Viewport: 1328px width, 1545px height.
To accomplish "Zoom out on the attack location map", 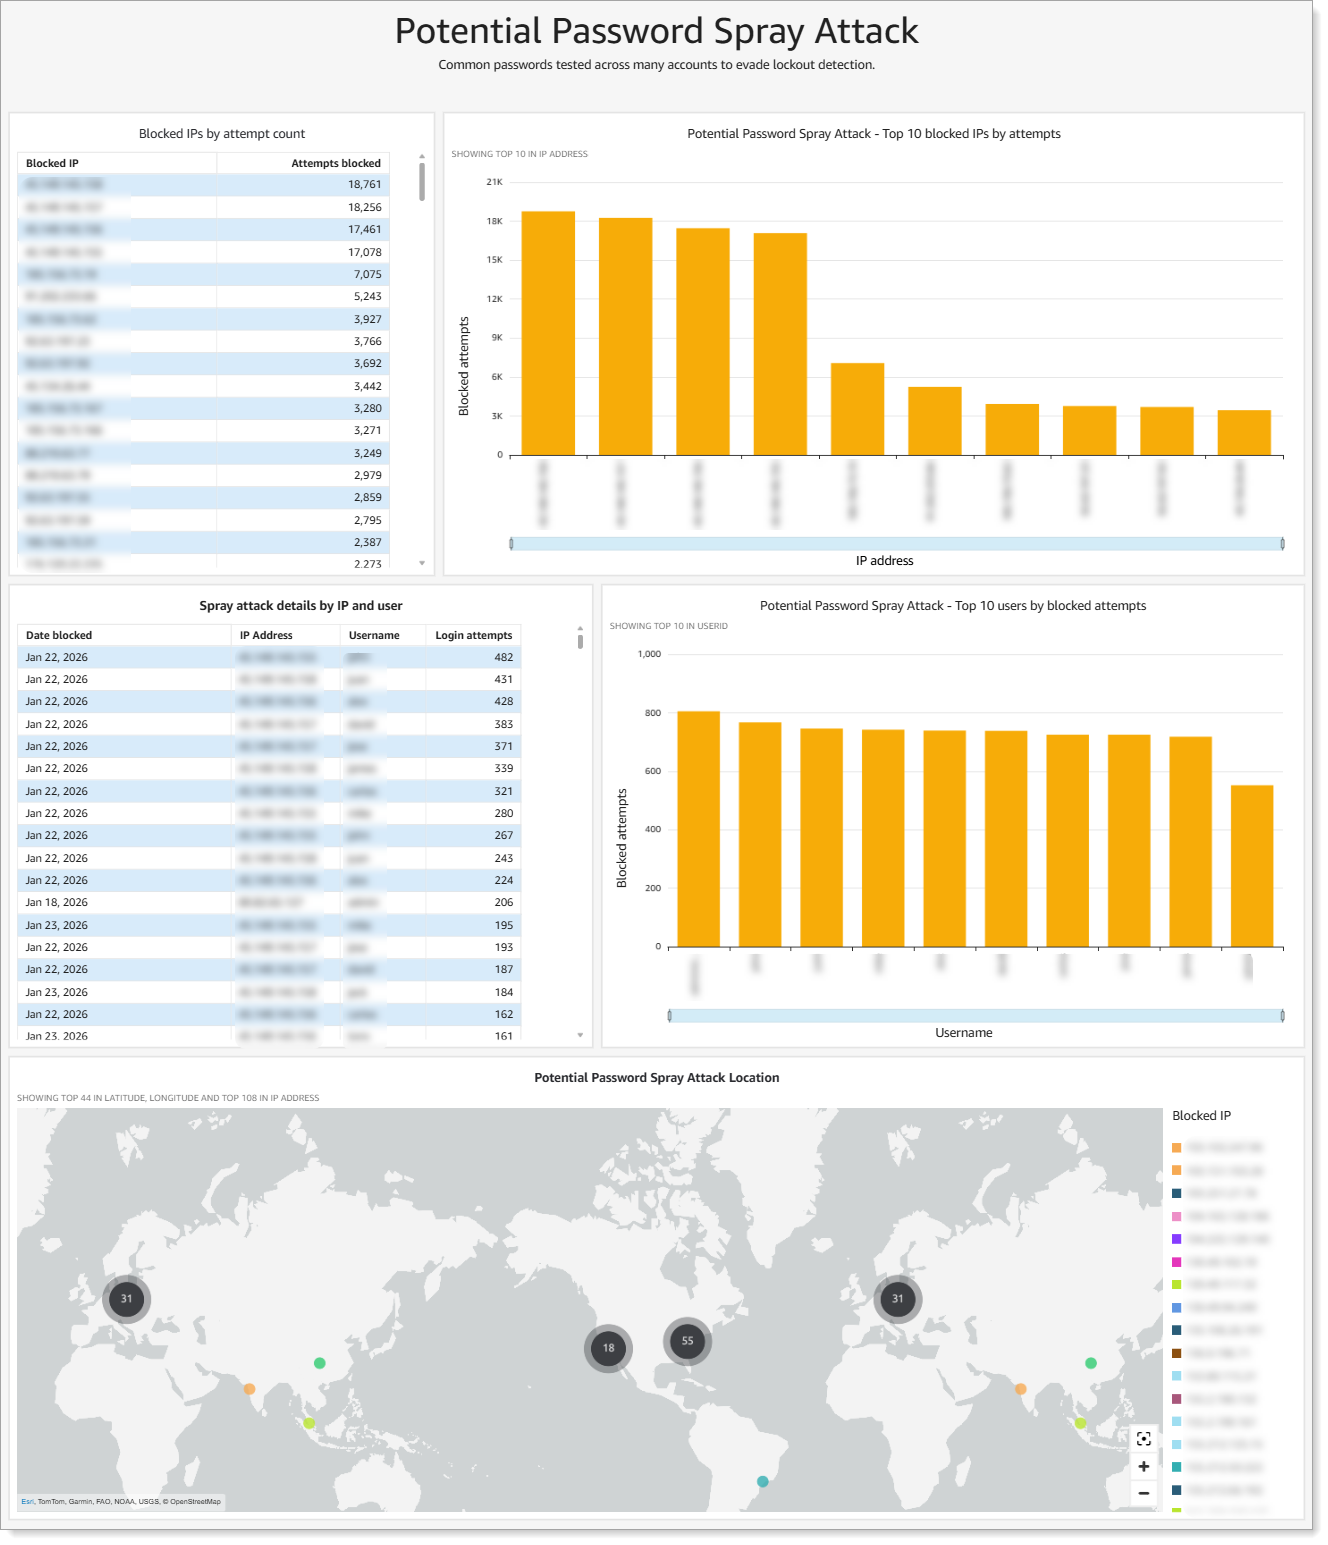I will [x=1143, y=1492].
